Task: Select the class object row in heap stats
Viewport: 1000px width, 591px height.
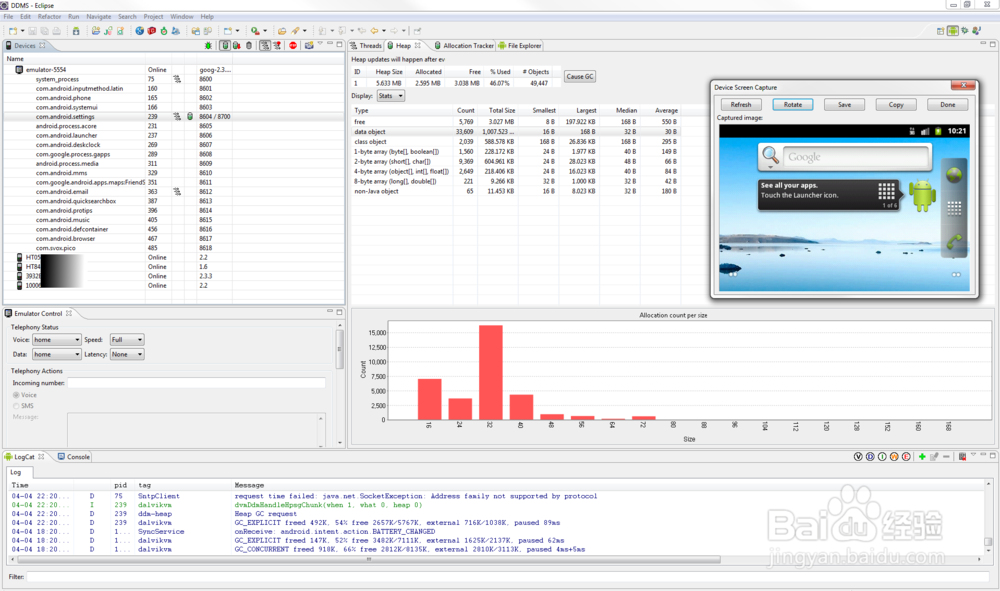Action: (515, 142)
